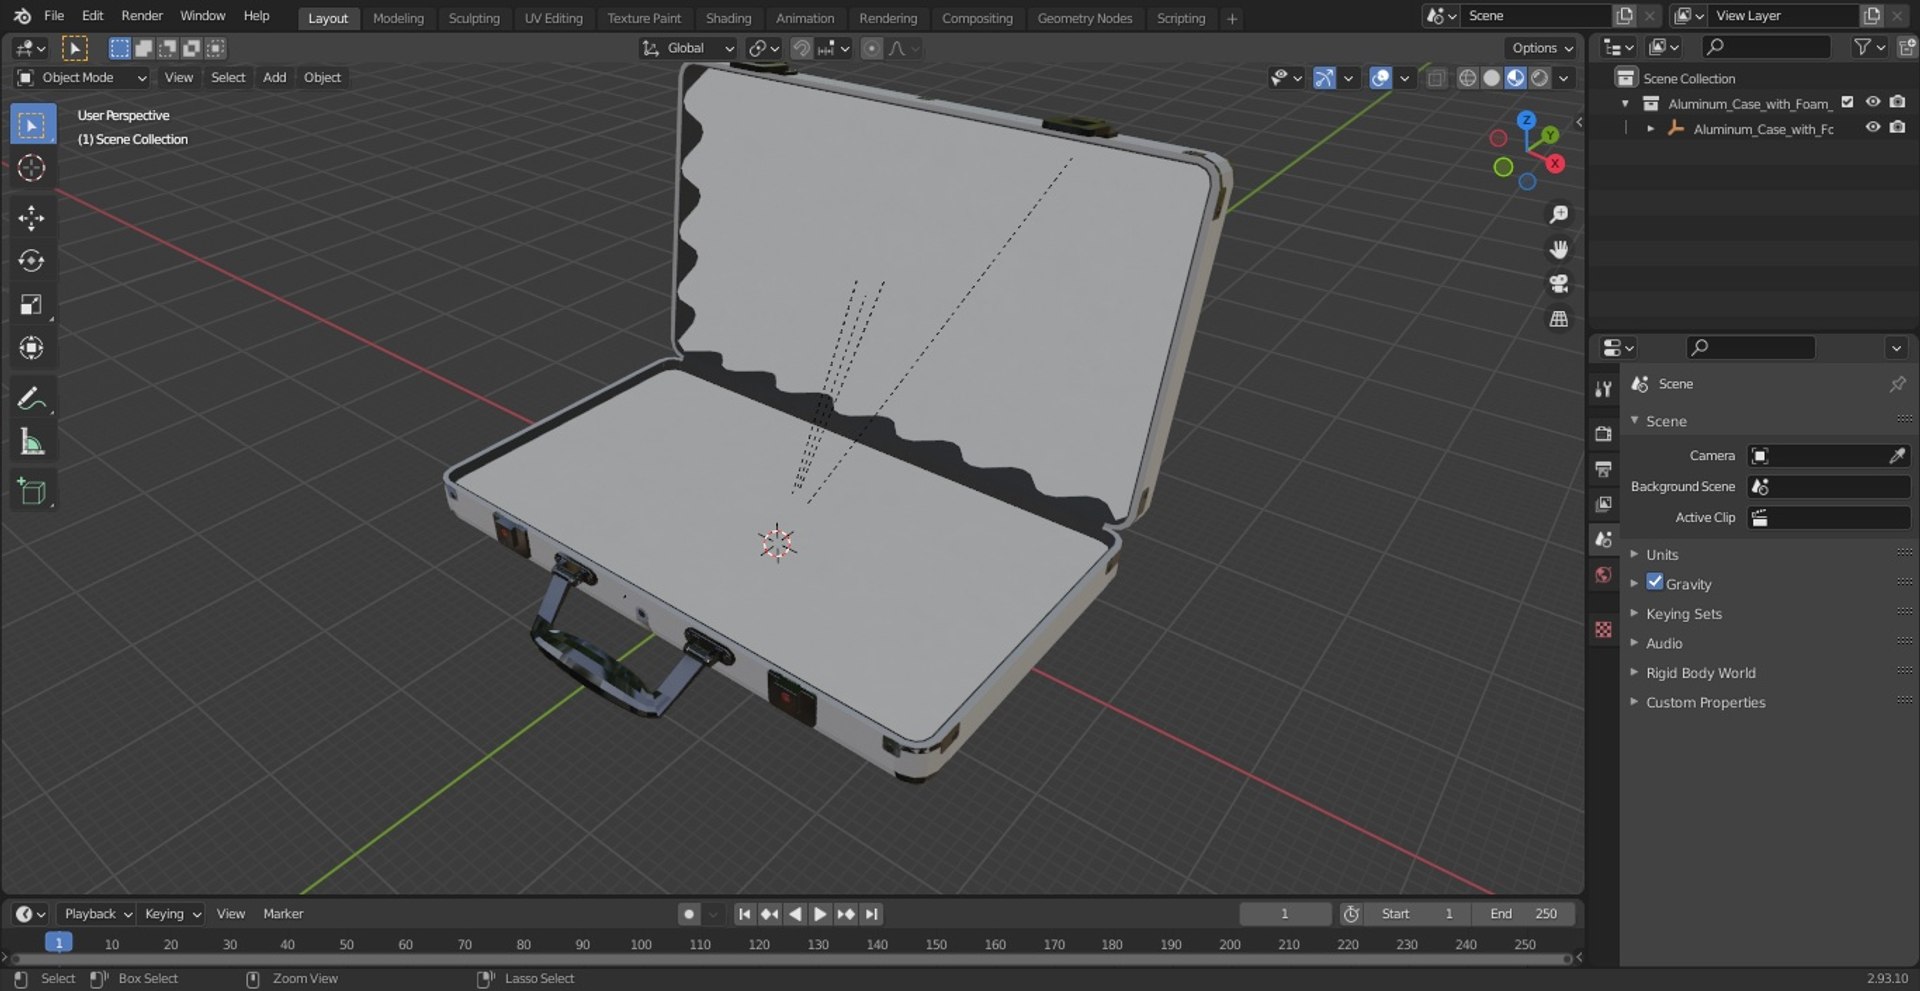The height and width of the screenshot is (991, 1920).
Task: Click the pan view hand icon
Action: [1558, 249]
